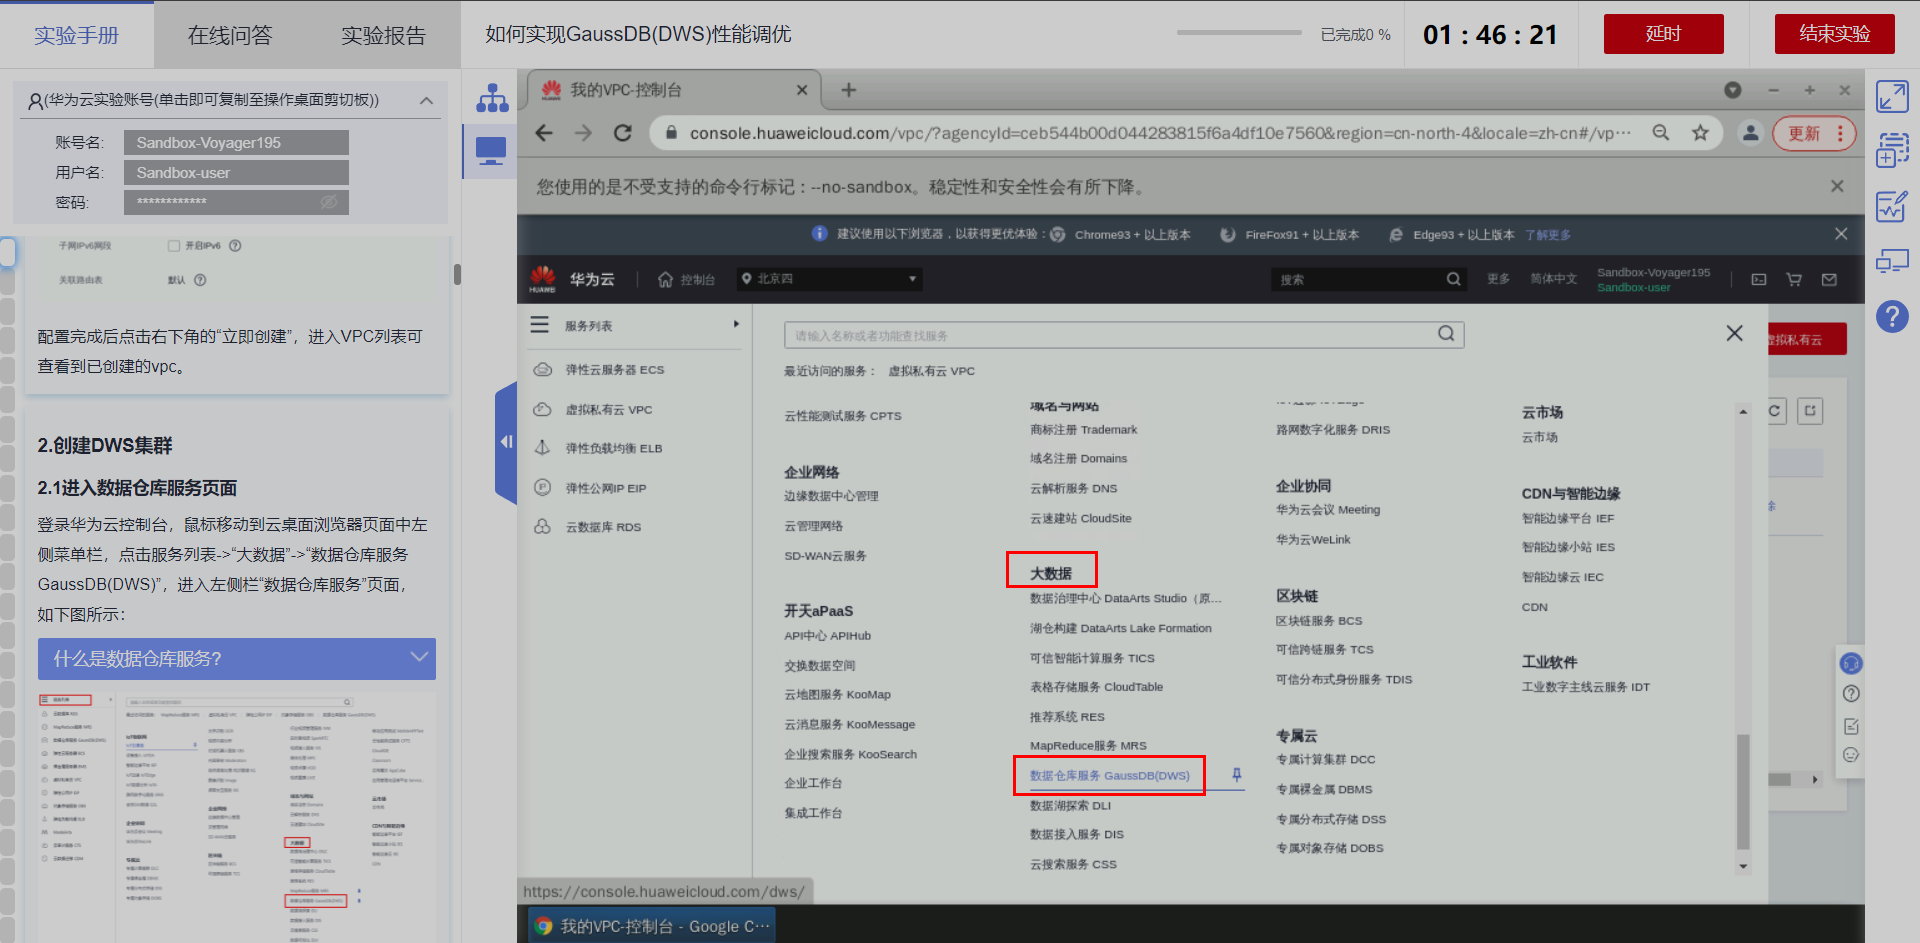Copy the account name Sandbox-Voyager195
This screenshot has width=1920, height=943.
pyautogui.click(x=236, y=143)
